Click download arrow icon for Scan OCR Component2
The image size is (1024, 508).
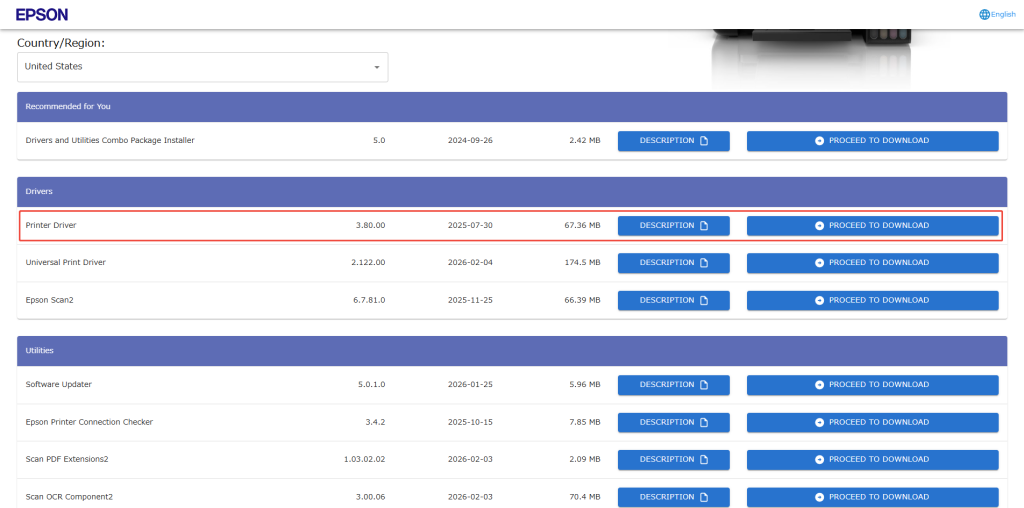point(820,497)
